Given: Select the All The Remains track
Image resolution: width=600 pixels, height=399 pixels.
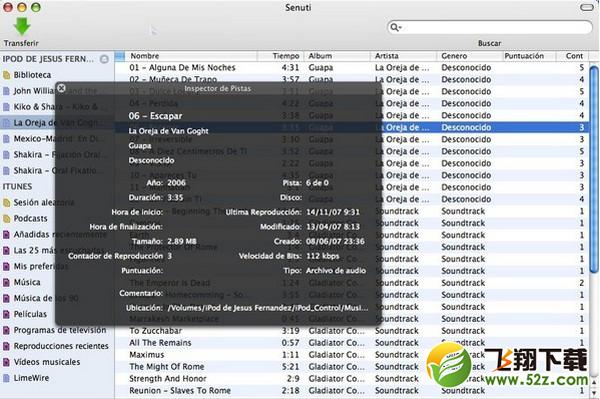Looking at the screenshot, I should point(351,343).
